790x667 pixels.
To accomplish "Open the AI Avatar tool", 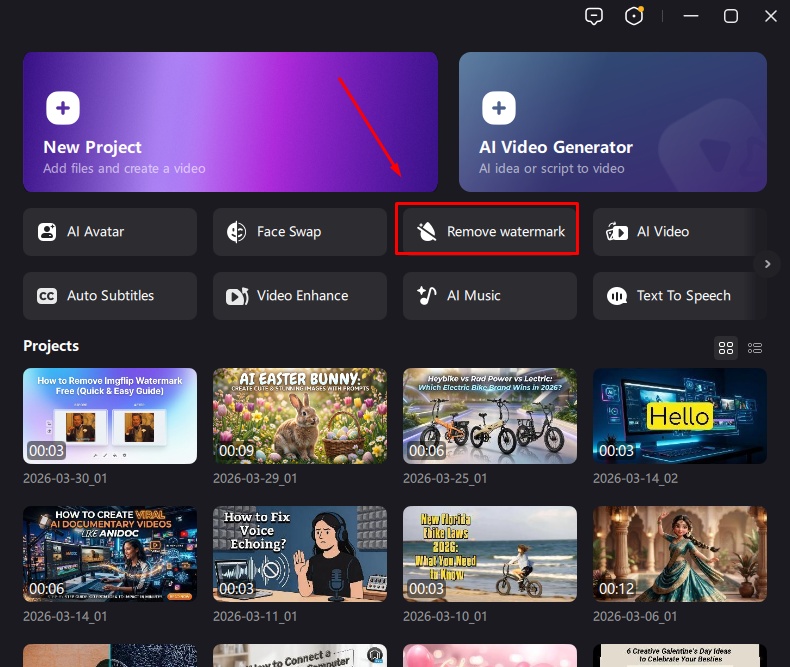I will pos(110,232).
